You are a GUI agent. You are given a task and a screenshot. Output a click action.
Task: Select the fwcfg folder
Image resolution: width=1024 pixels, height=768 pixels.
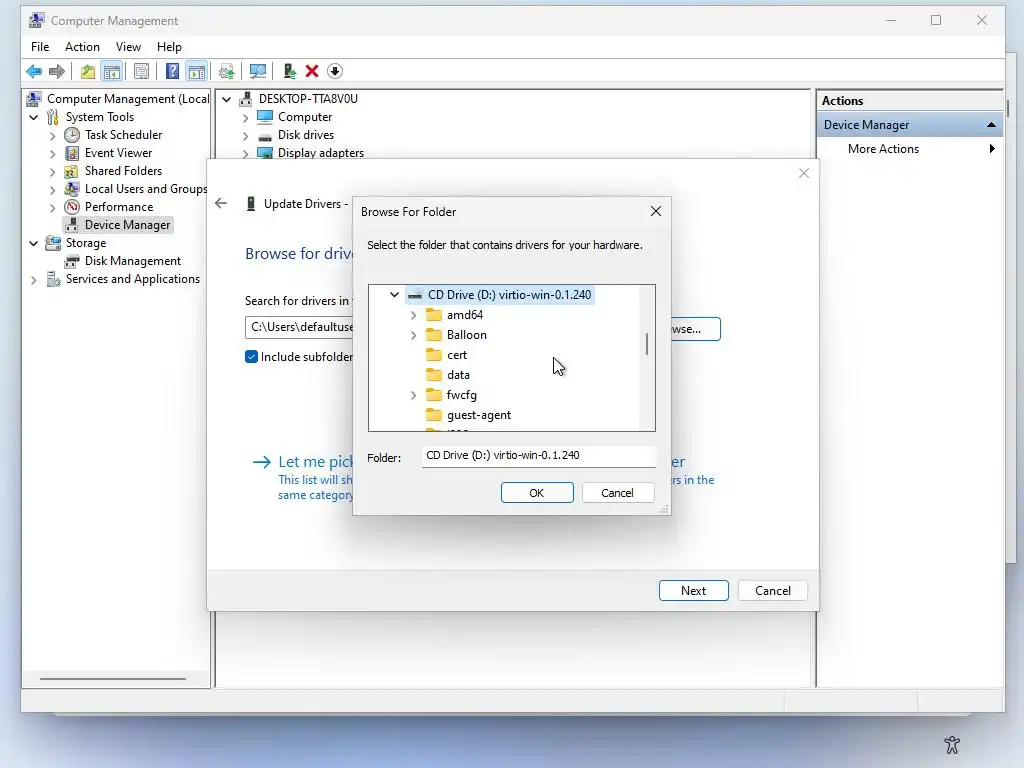pyautogui.click(x=461, y=395)
